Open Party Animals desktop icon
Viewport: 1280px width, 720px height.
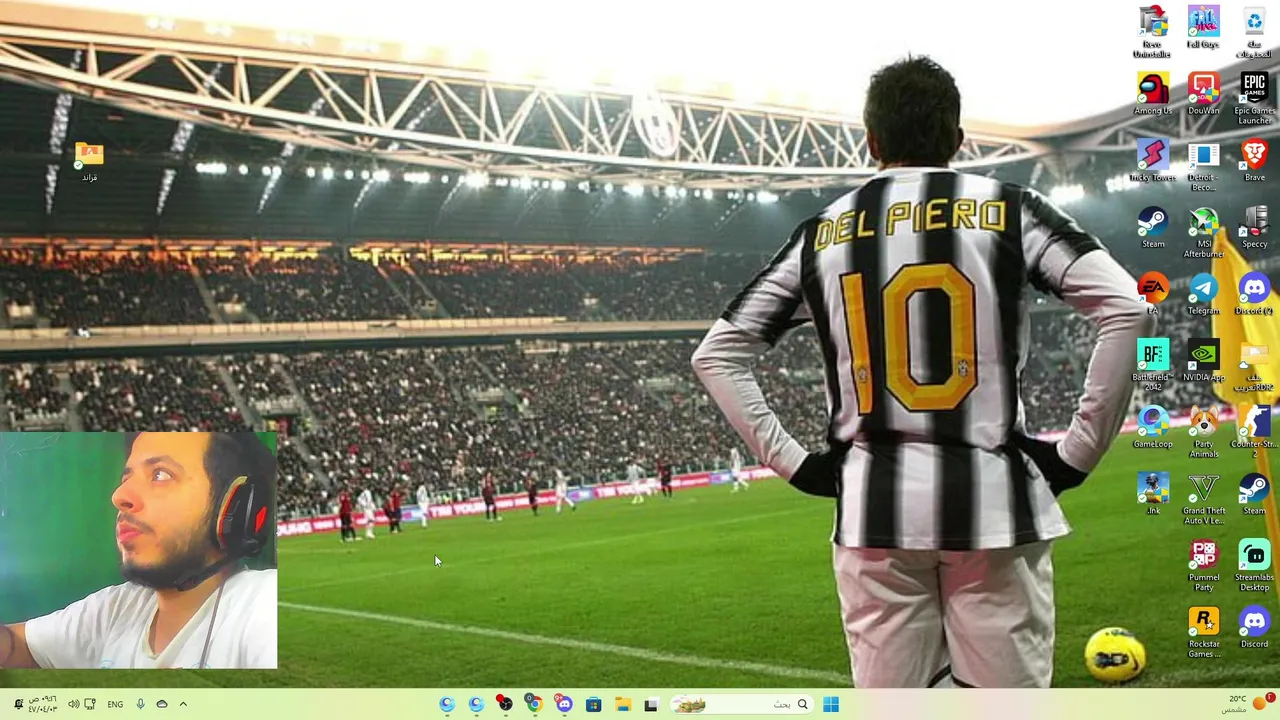tap(1203, 432)
